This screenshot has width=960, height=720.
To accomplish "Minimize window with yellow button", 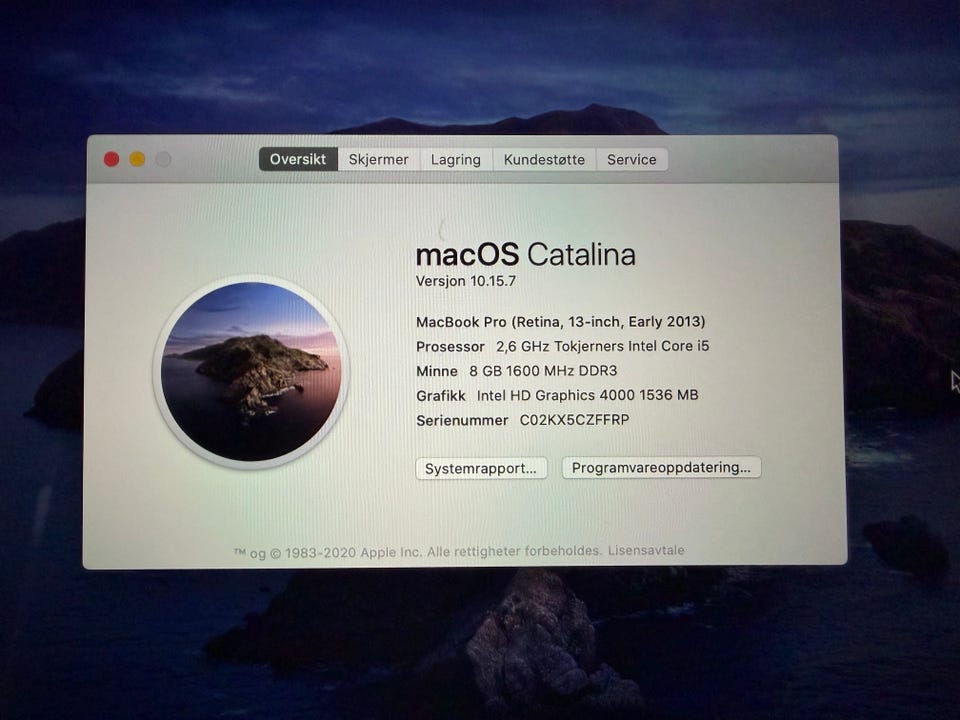I will (x=137, y=159).
